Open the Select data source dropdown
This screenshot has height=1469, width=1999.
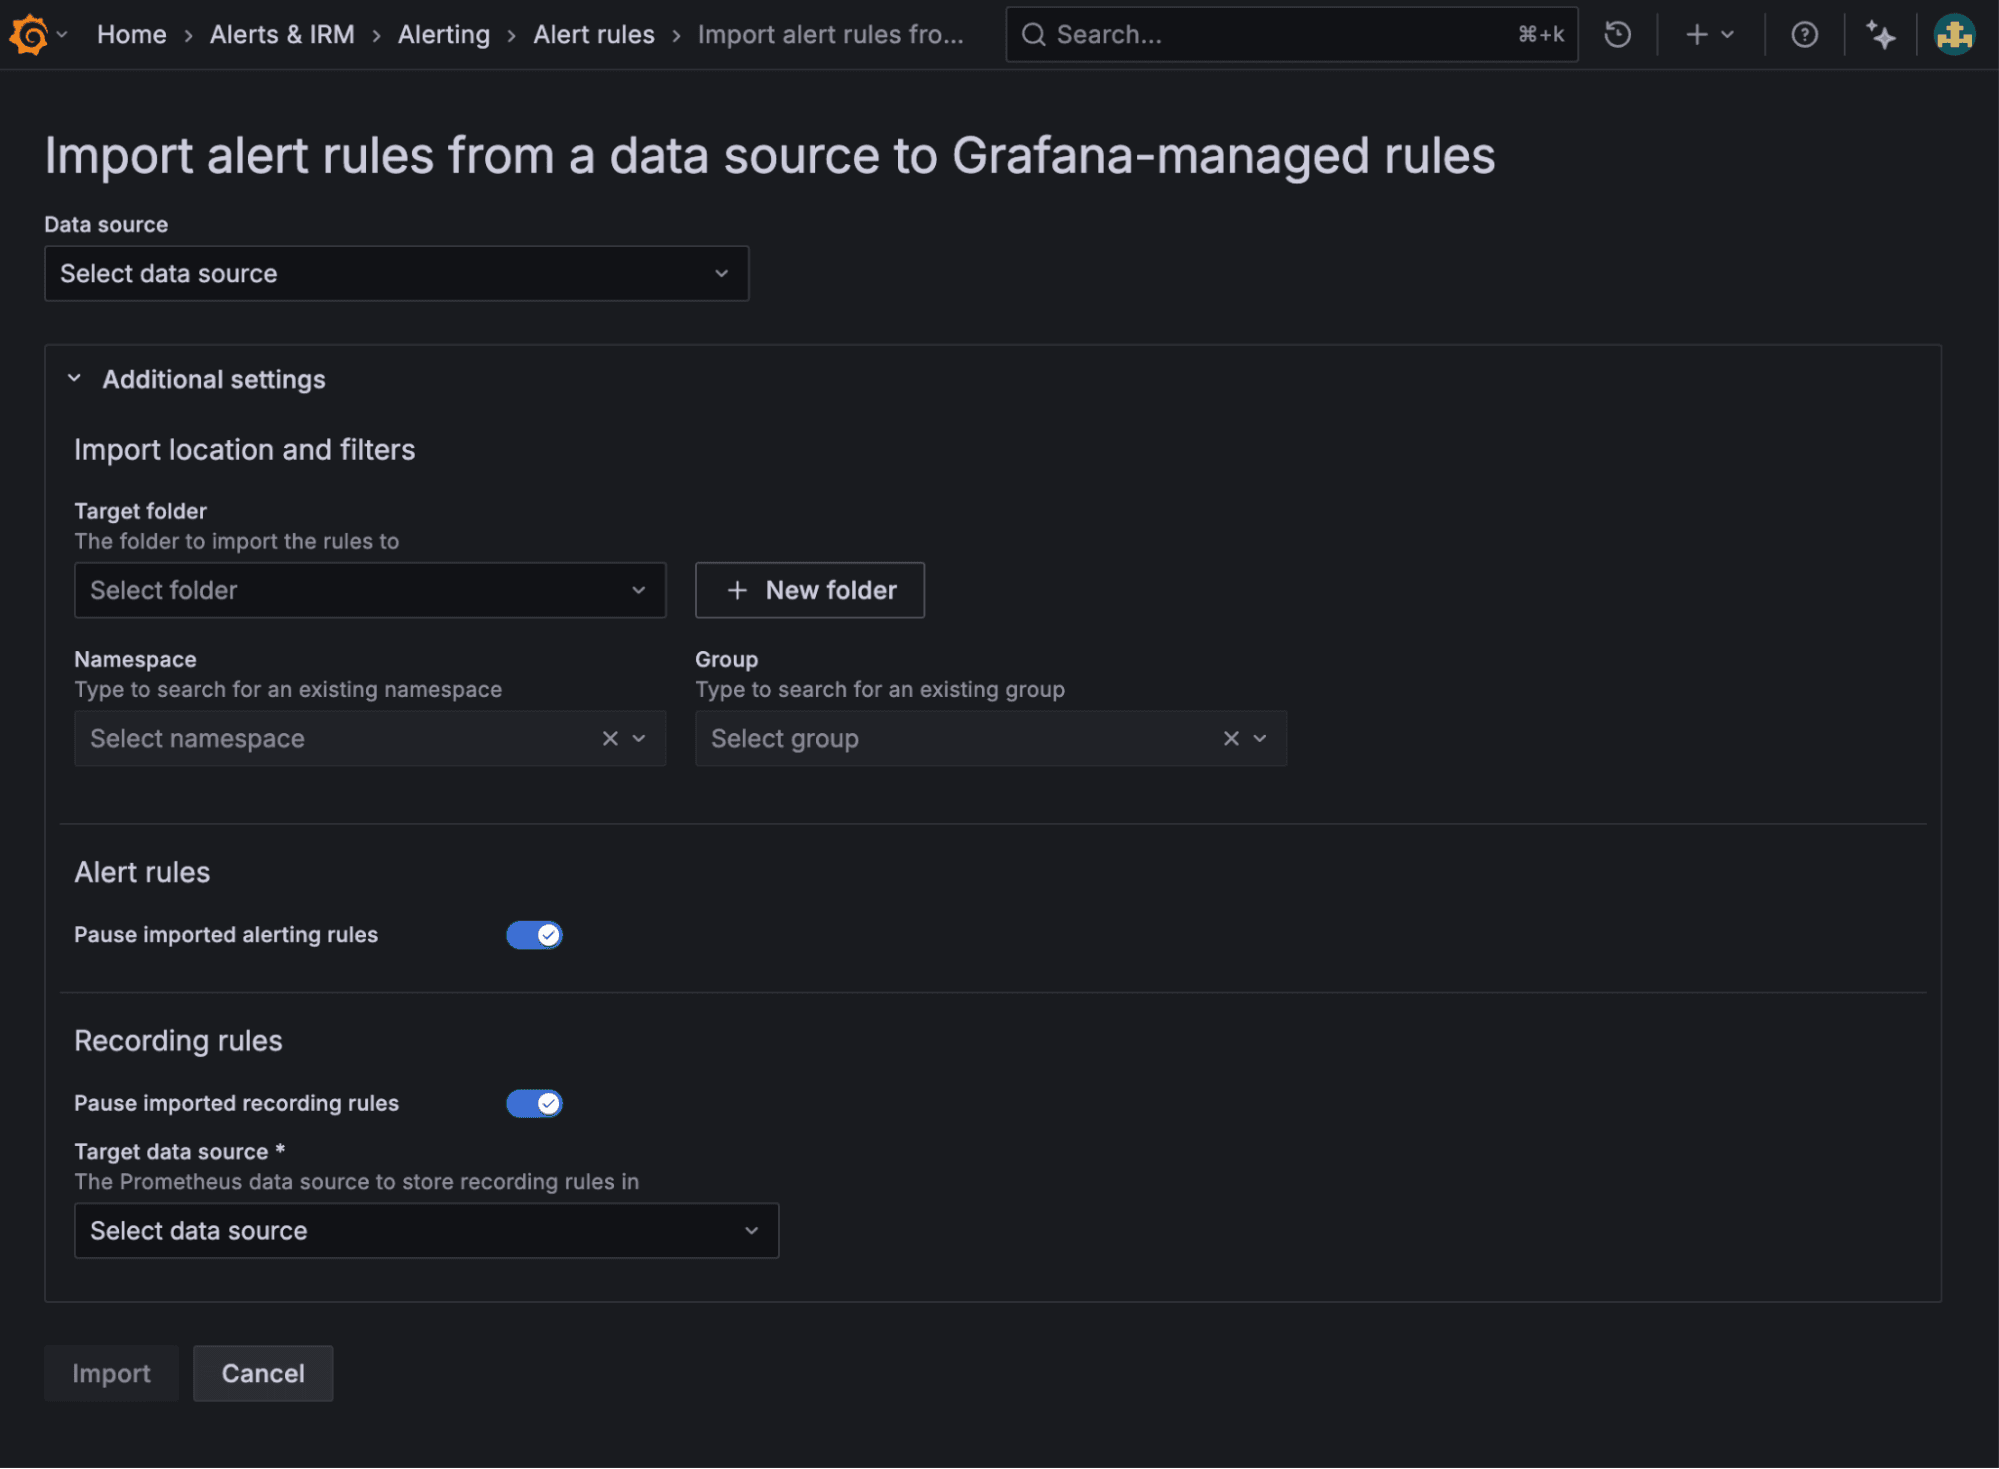(x=396, y=273)
